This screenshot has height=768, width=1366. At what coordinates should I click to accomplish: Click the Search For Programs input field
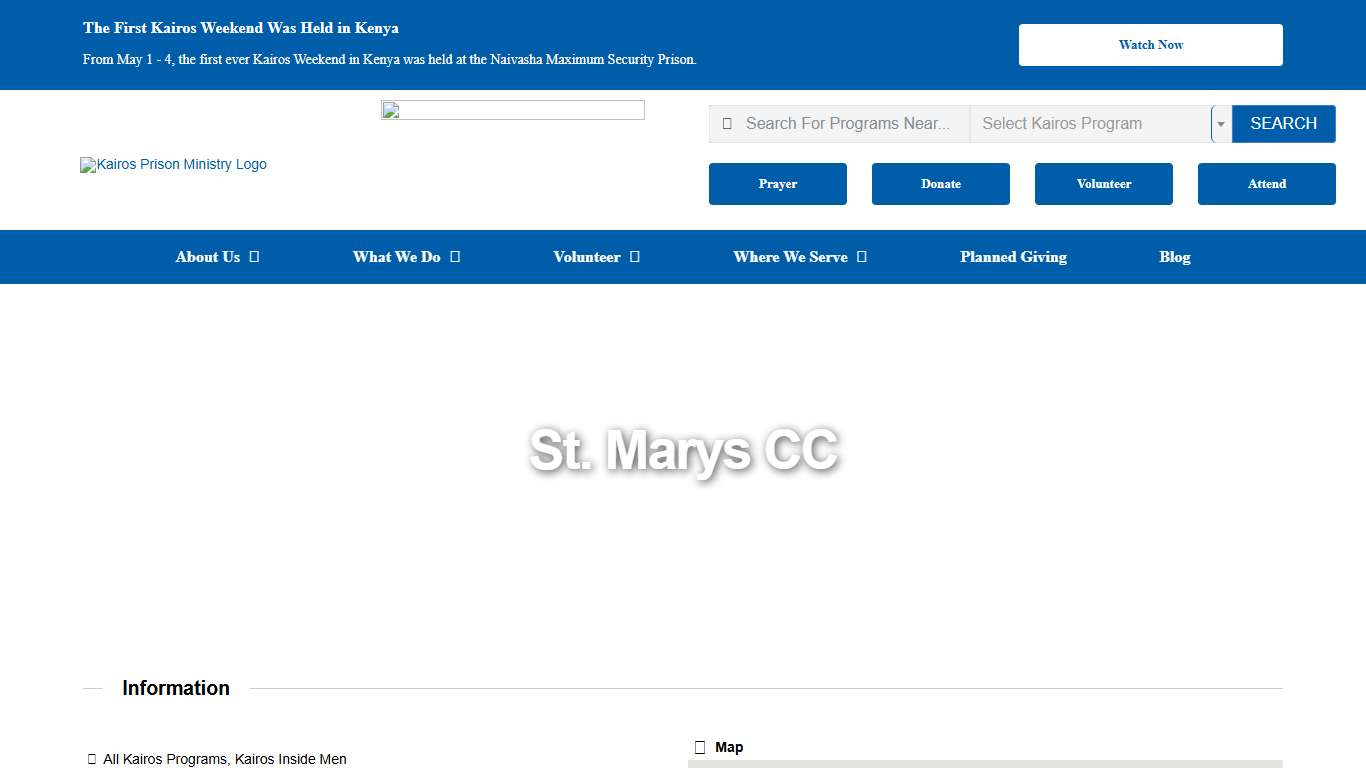(850, 123)
